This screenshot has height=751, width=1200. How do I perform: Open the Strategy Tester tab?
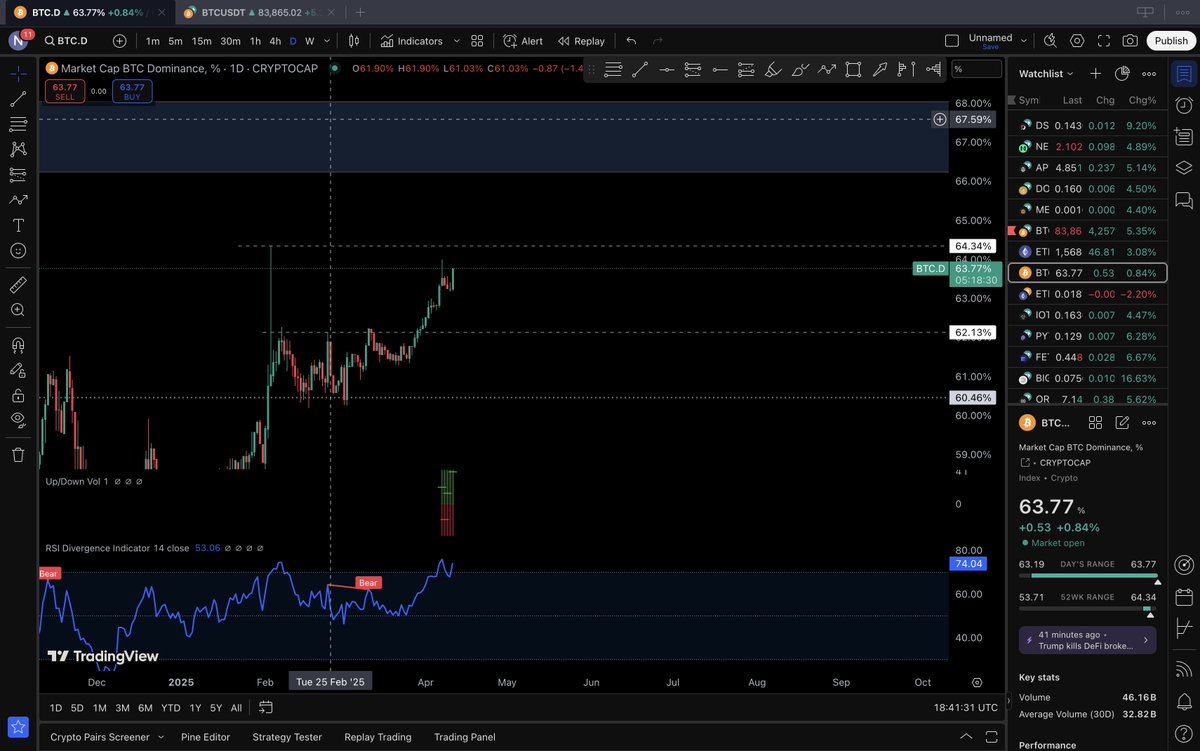click(x=287, y=737)
